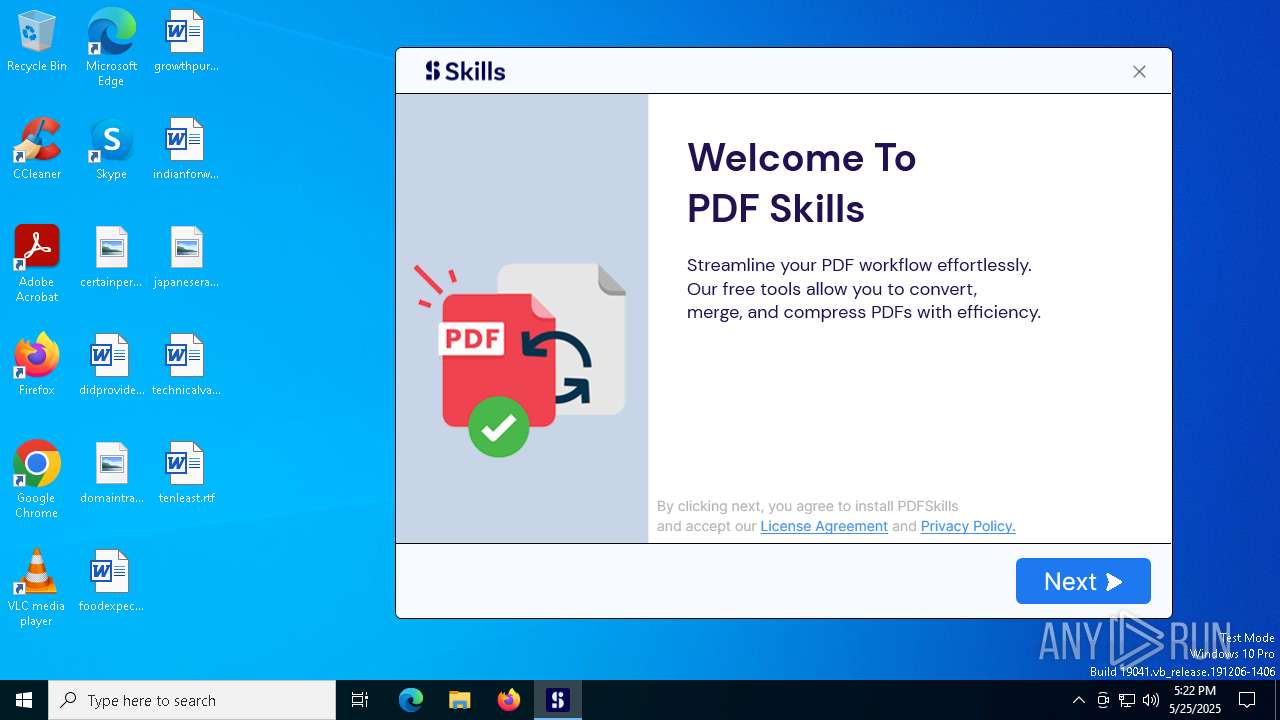Viewport: 1280px width, 720px height.
Task: Open Task View from the taskbar
Action: (360, 700)
